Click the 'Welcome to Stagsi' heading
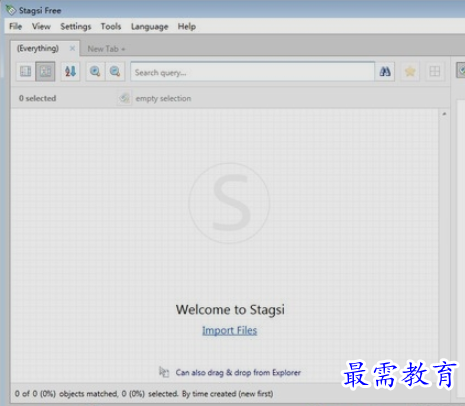Image resolution: width=465 pixels, height=406 pixels. pos(230,310)
